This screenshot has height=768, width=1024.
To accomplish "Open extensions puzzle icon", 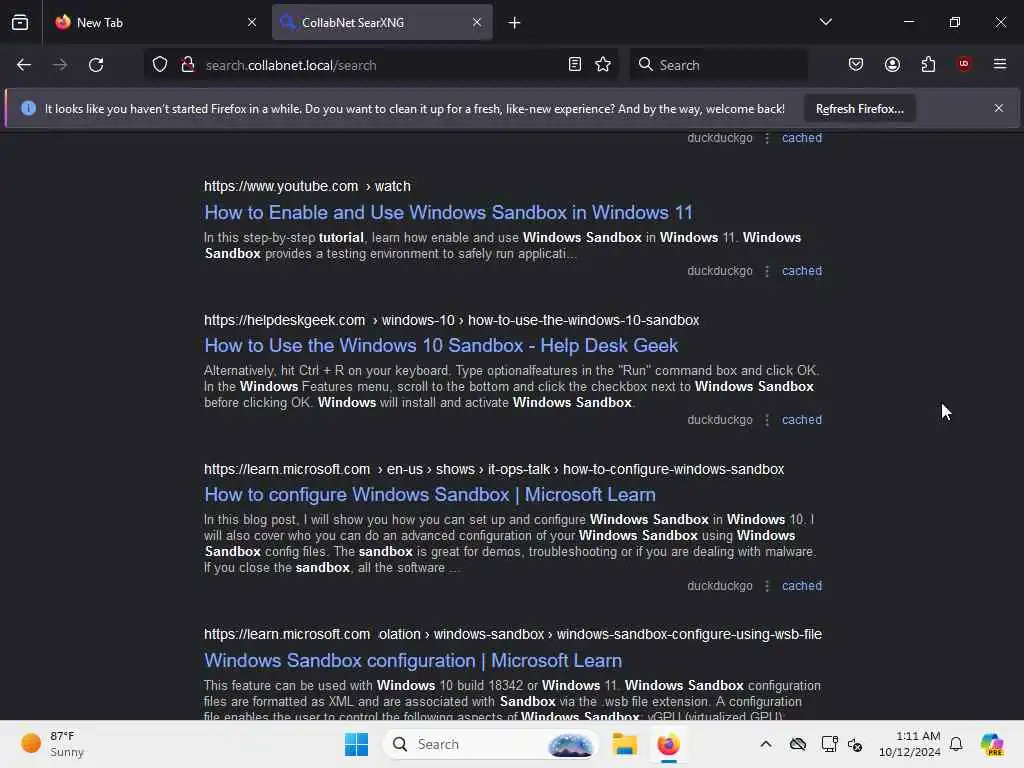I will 928,65.
